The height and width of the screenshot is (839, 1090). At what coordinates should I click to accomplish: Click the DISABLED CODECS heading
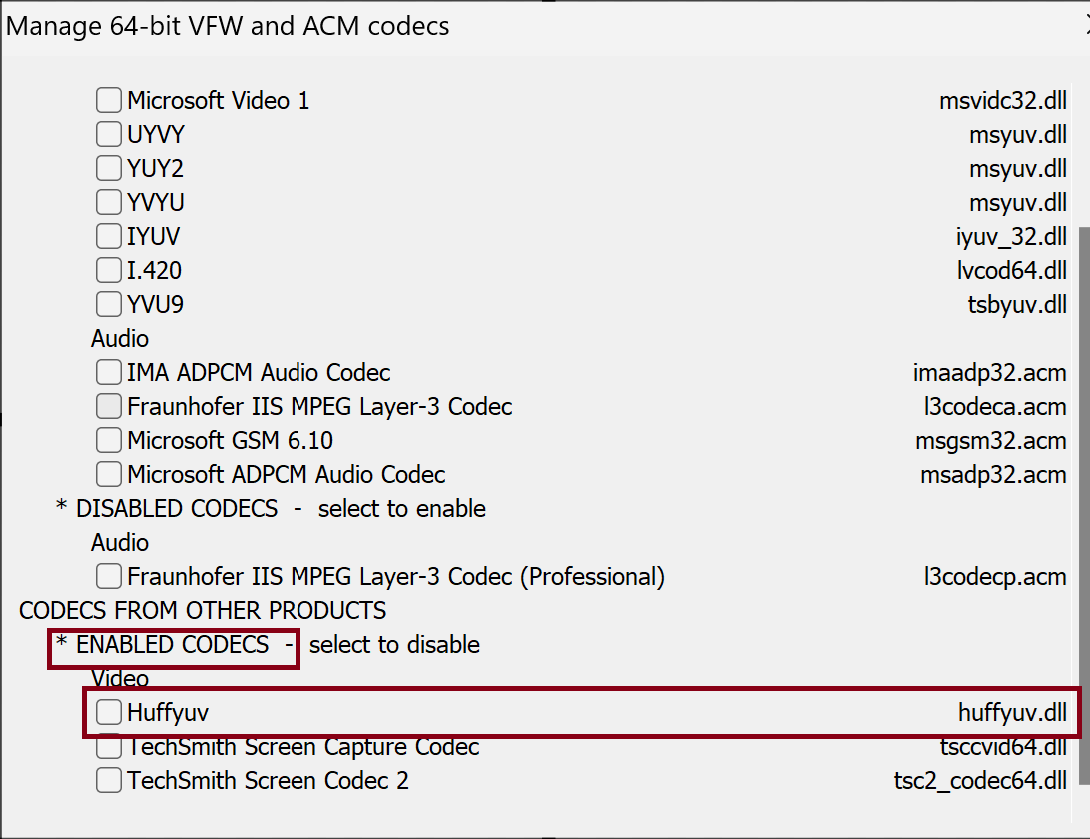[176, 508]
